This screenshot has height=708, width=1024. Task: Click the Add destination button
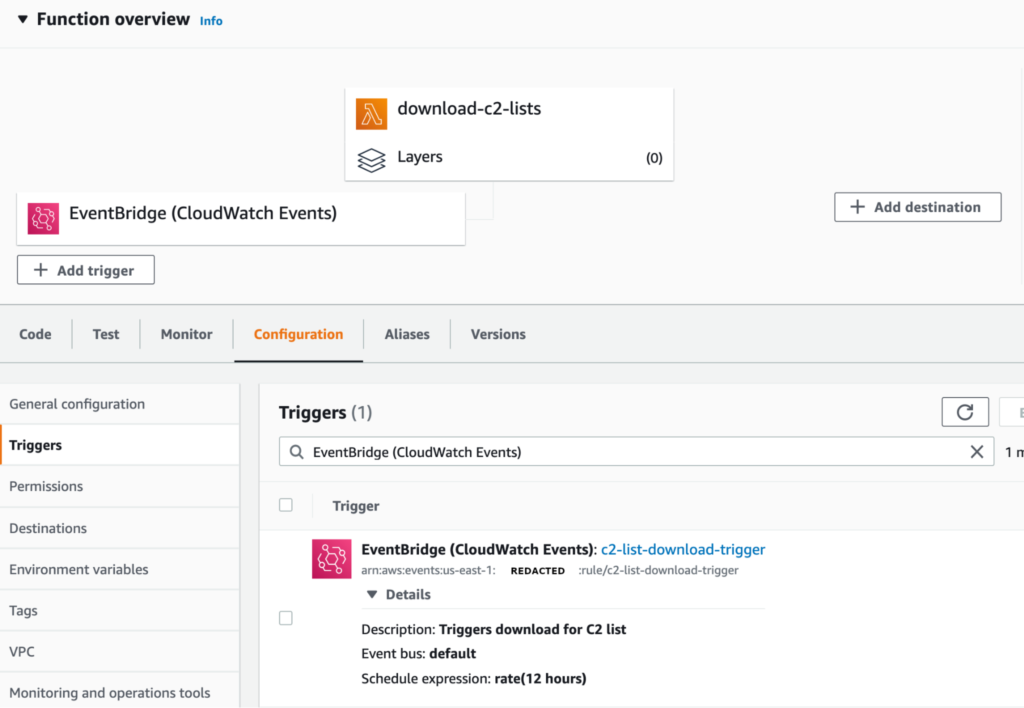click(x=917, y=207)
